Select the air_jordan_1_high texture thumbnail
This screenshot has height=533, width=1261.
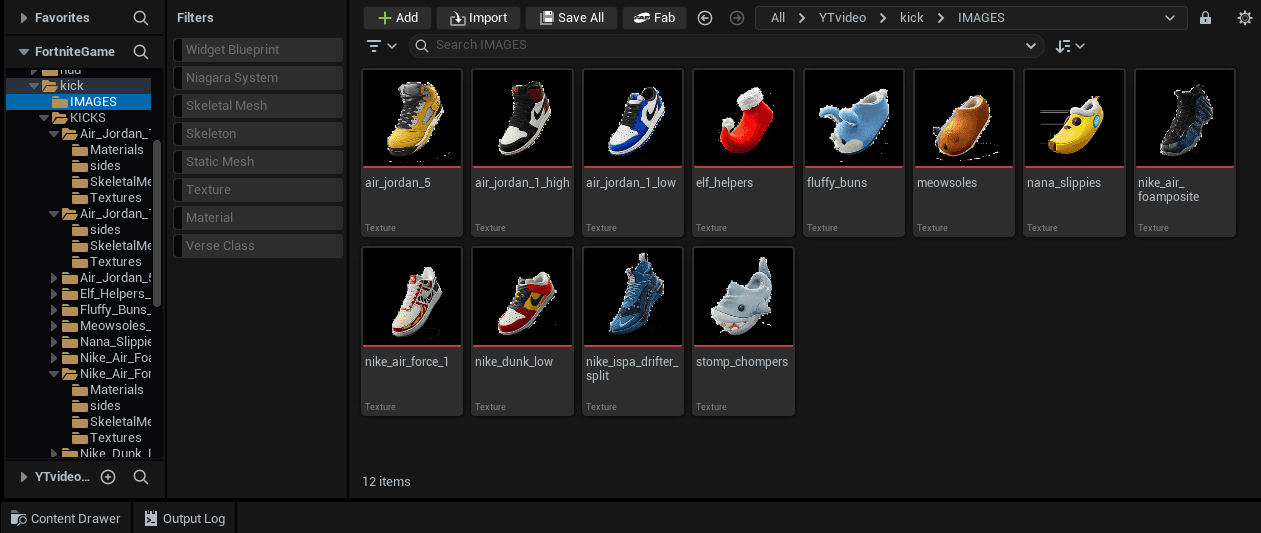[x=522, y=118]
